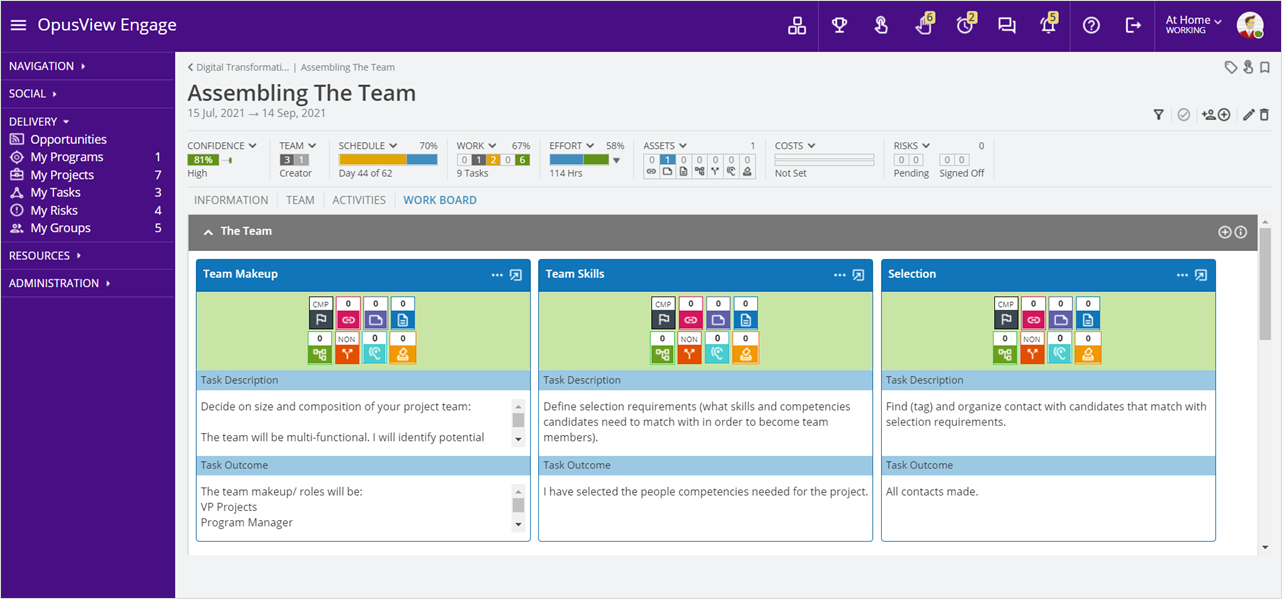The image size is (1282, 601).
Task: Expand the NAVIGATION sidebar section
Action: click(47, 66)
